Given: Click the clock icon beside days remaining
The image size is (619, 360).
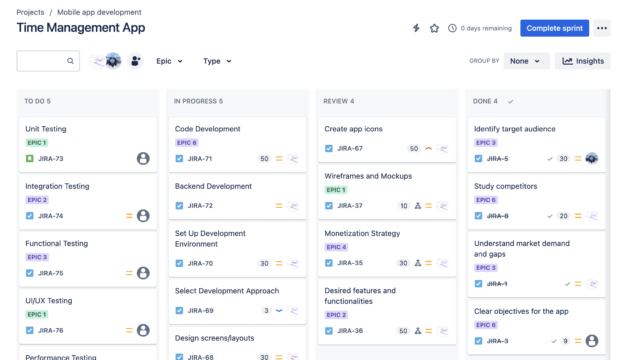Looking at the screenshot, I should [x=452, y=28].
